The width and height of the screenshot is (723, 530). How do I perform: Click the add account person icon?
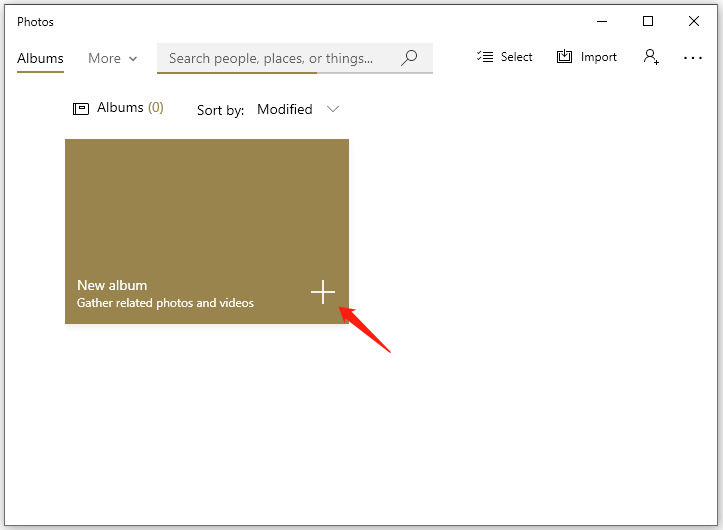[x=651, y=57]
